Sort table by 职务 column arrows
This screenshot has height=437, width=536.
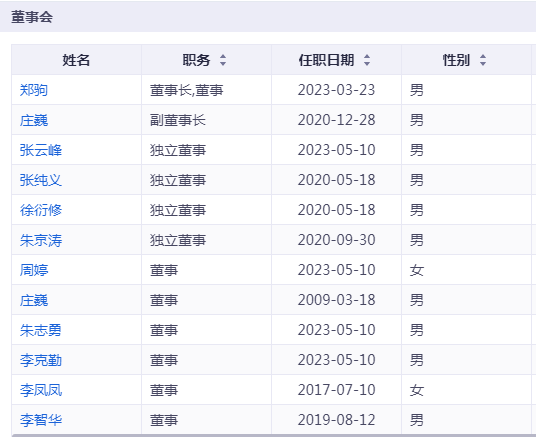coord(223,60)
